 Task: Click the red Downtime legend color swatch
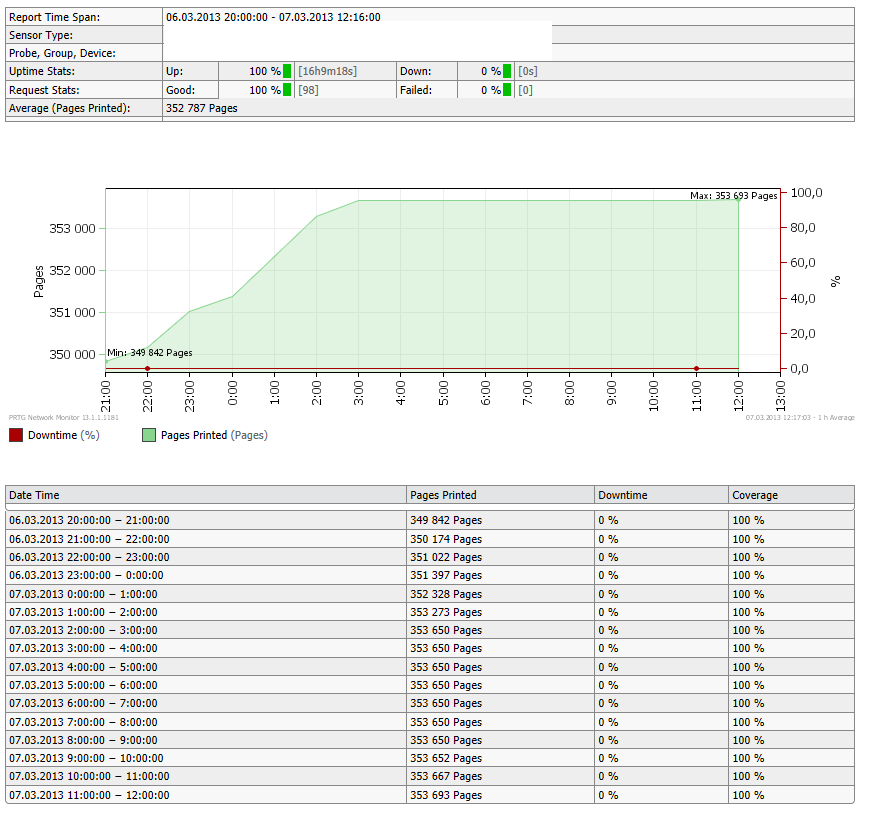click(x=16, y=435)
